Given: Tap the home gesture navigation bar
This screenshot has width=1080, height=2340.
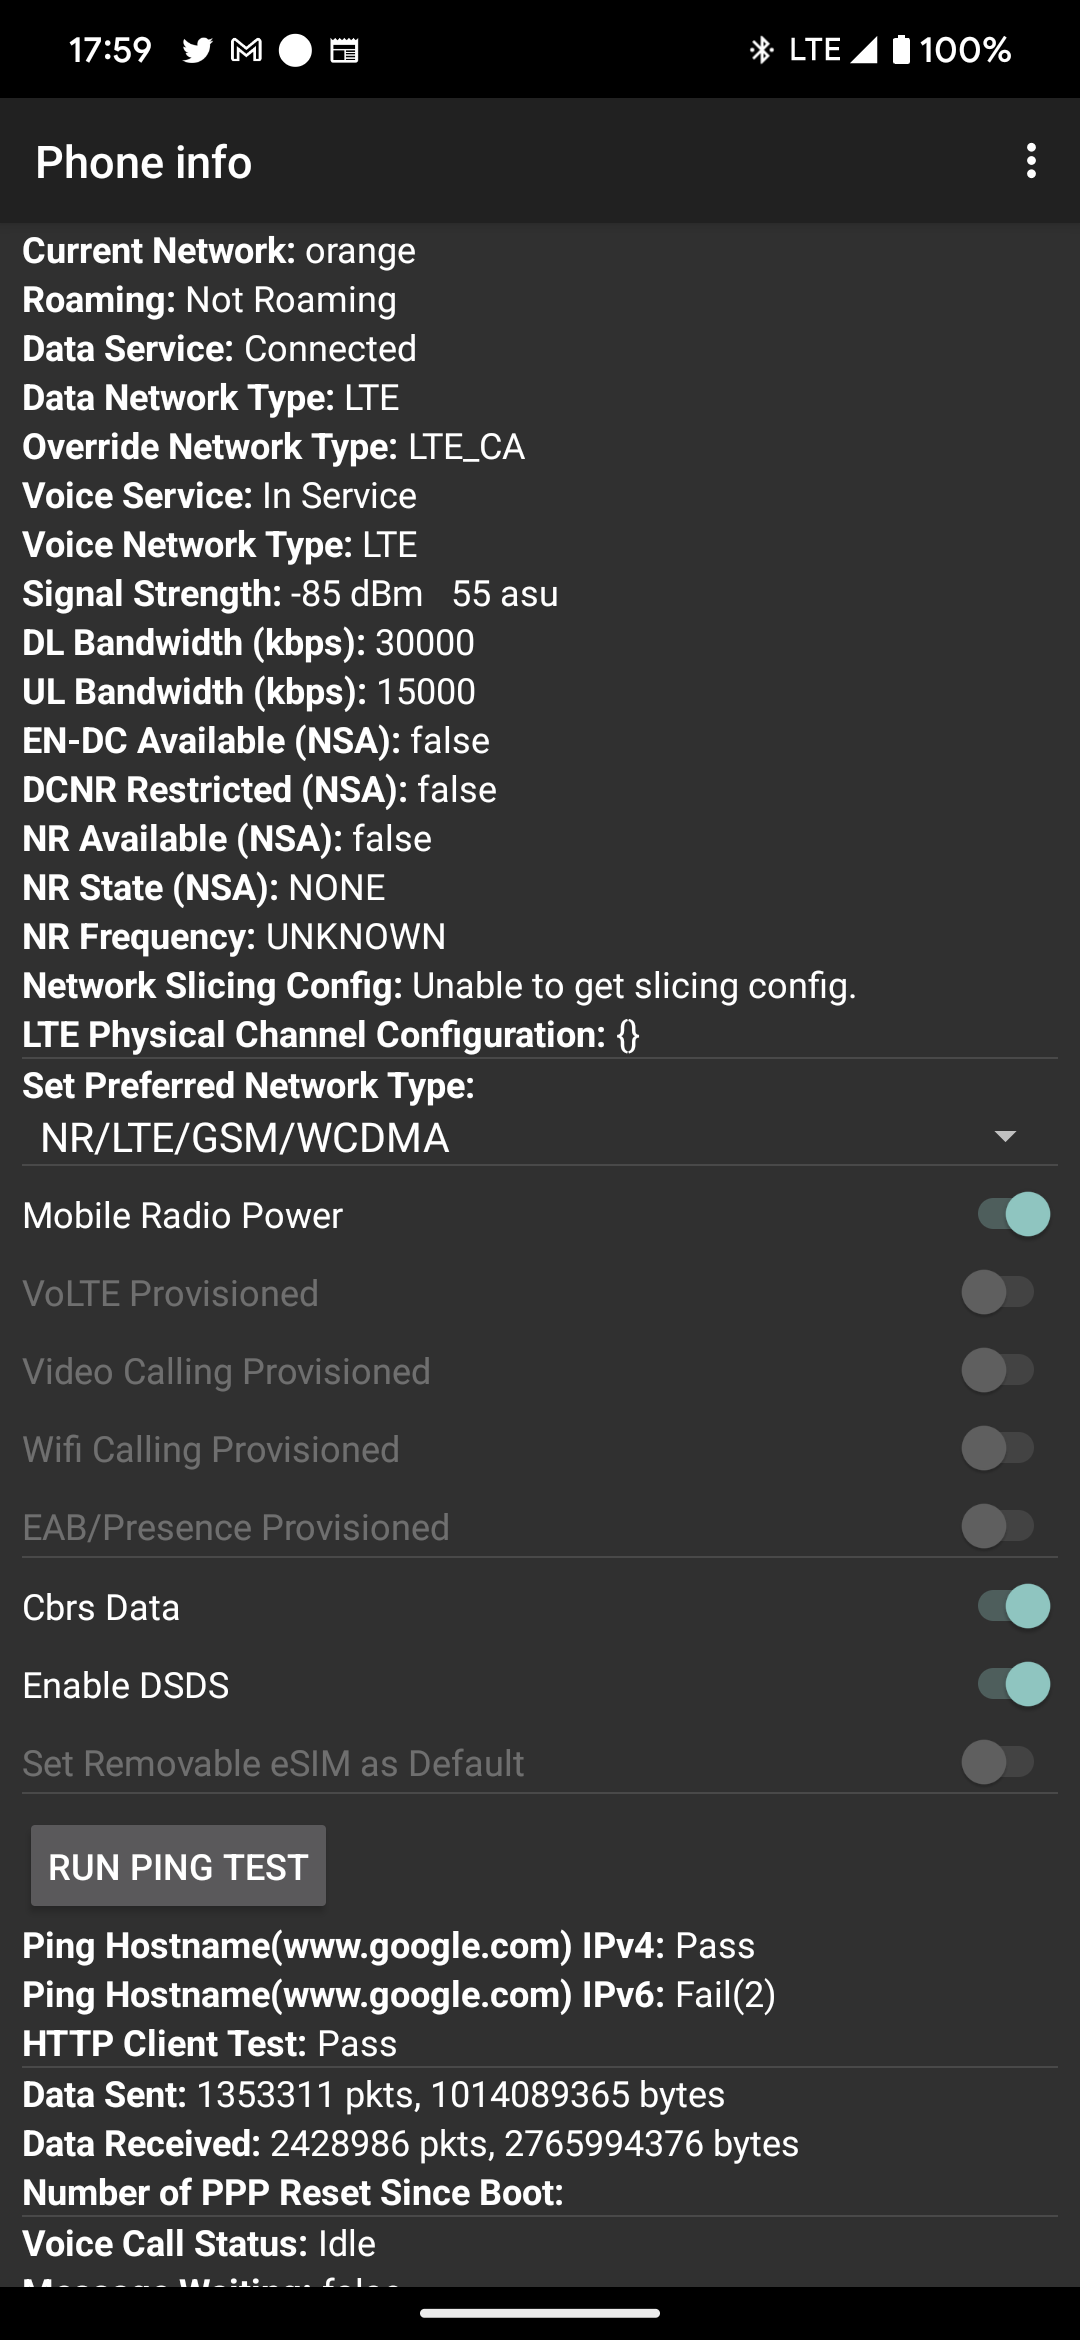Looking at the screenshot, I should tap(540, 2313).
